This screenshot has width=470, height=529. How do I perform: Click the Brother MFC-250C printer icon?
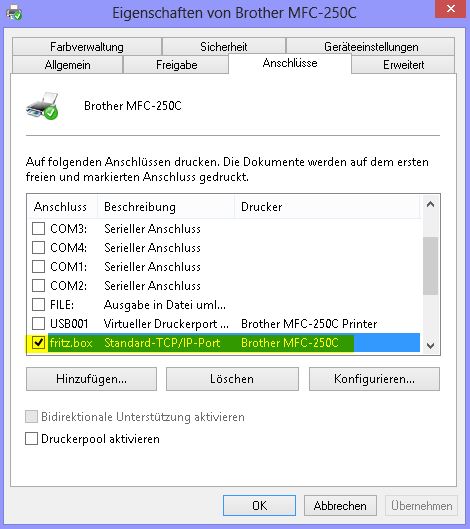(43, 106)
